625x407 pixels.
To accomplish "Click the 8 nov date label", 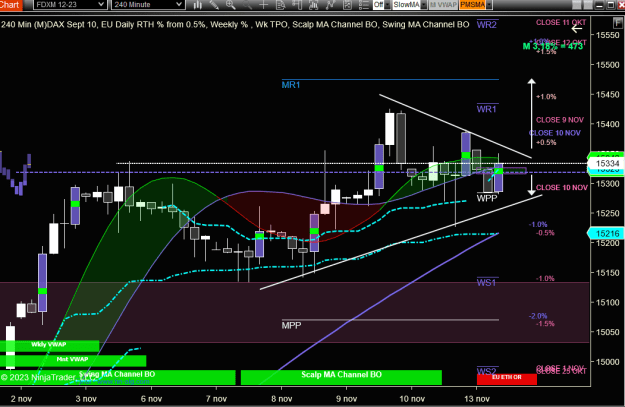I will point(282,399).
